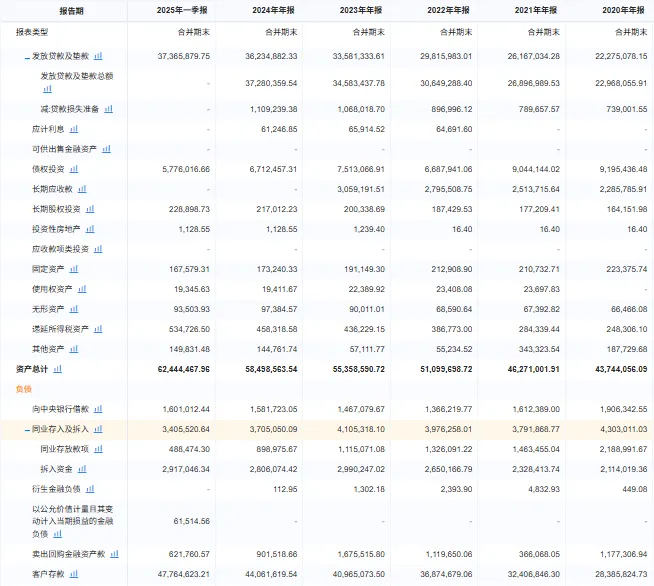Select interbank deposits value 488,474.30
The width and height of the screenshot is (654, 586).
(x=189, y=450)
